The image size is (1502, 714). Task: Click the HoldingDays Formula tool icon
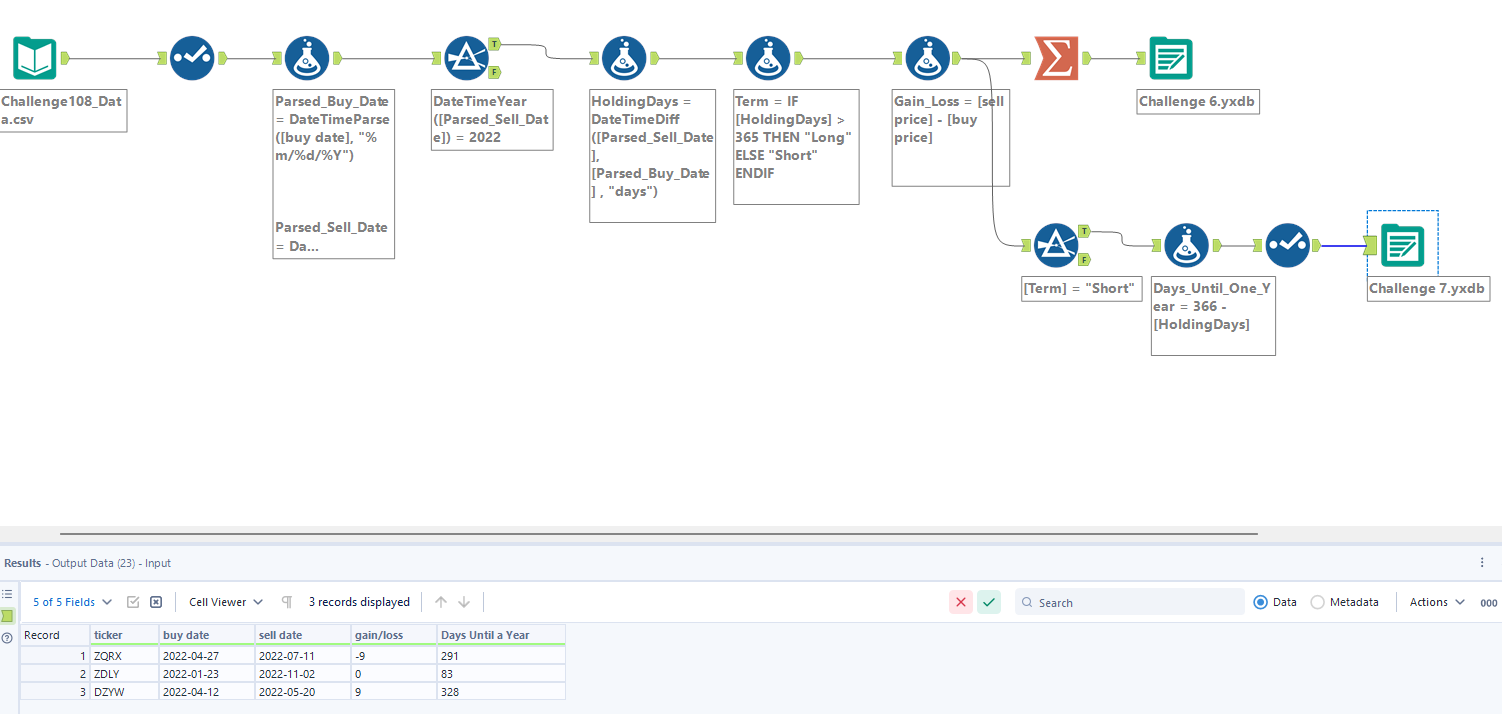click(624, 58)
